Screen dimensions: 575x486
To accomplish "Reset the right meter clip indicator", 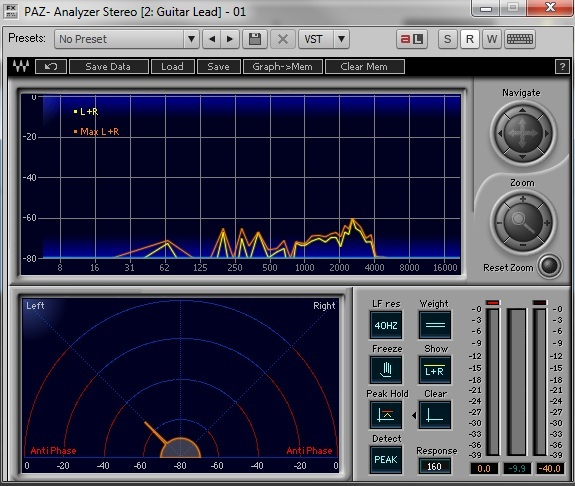I will (x=539, y=303).
